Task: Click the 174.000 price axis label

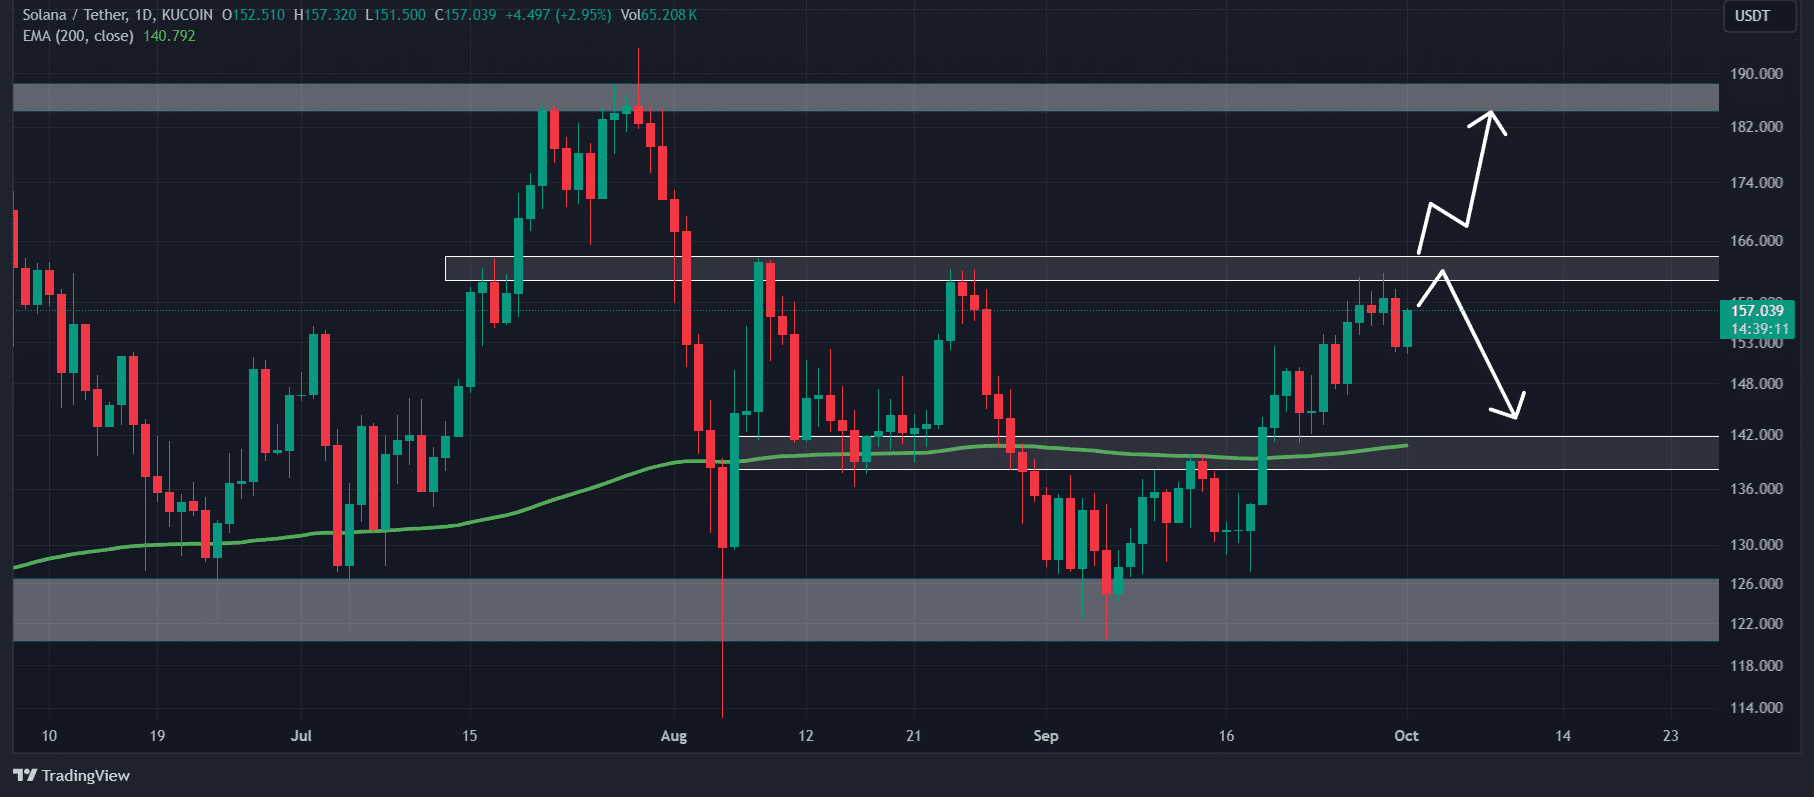Action: [x=1756, y=183]
